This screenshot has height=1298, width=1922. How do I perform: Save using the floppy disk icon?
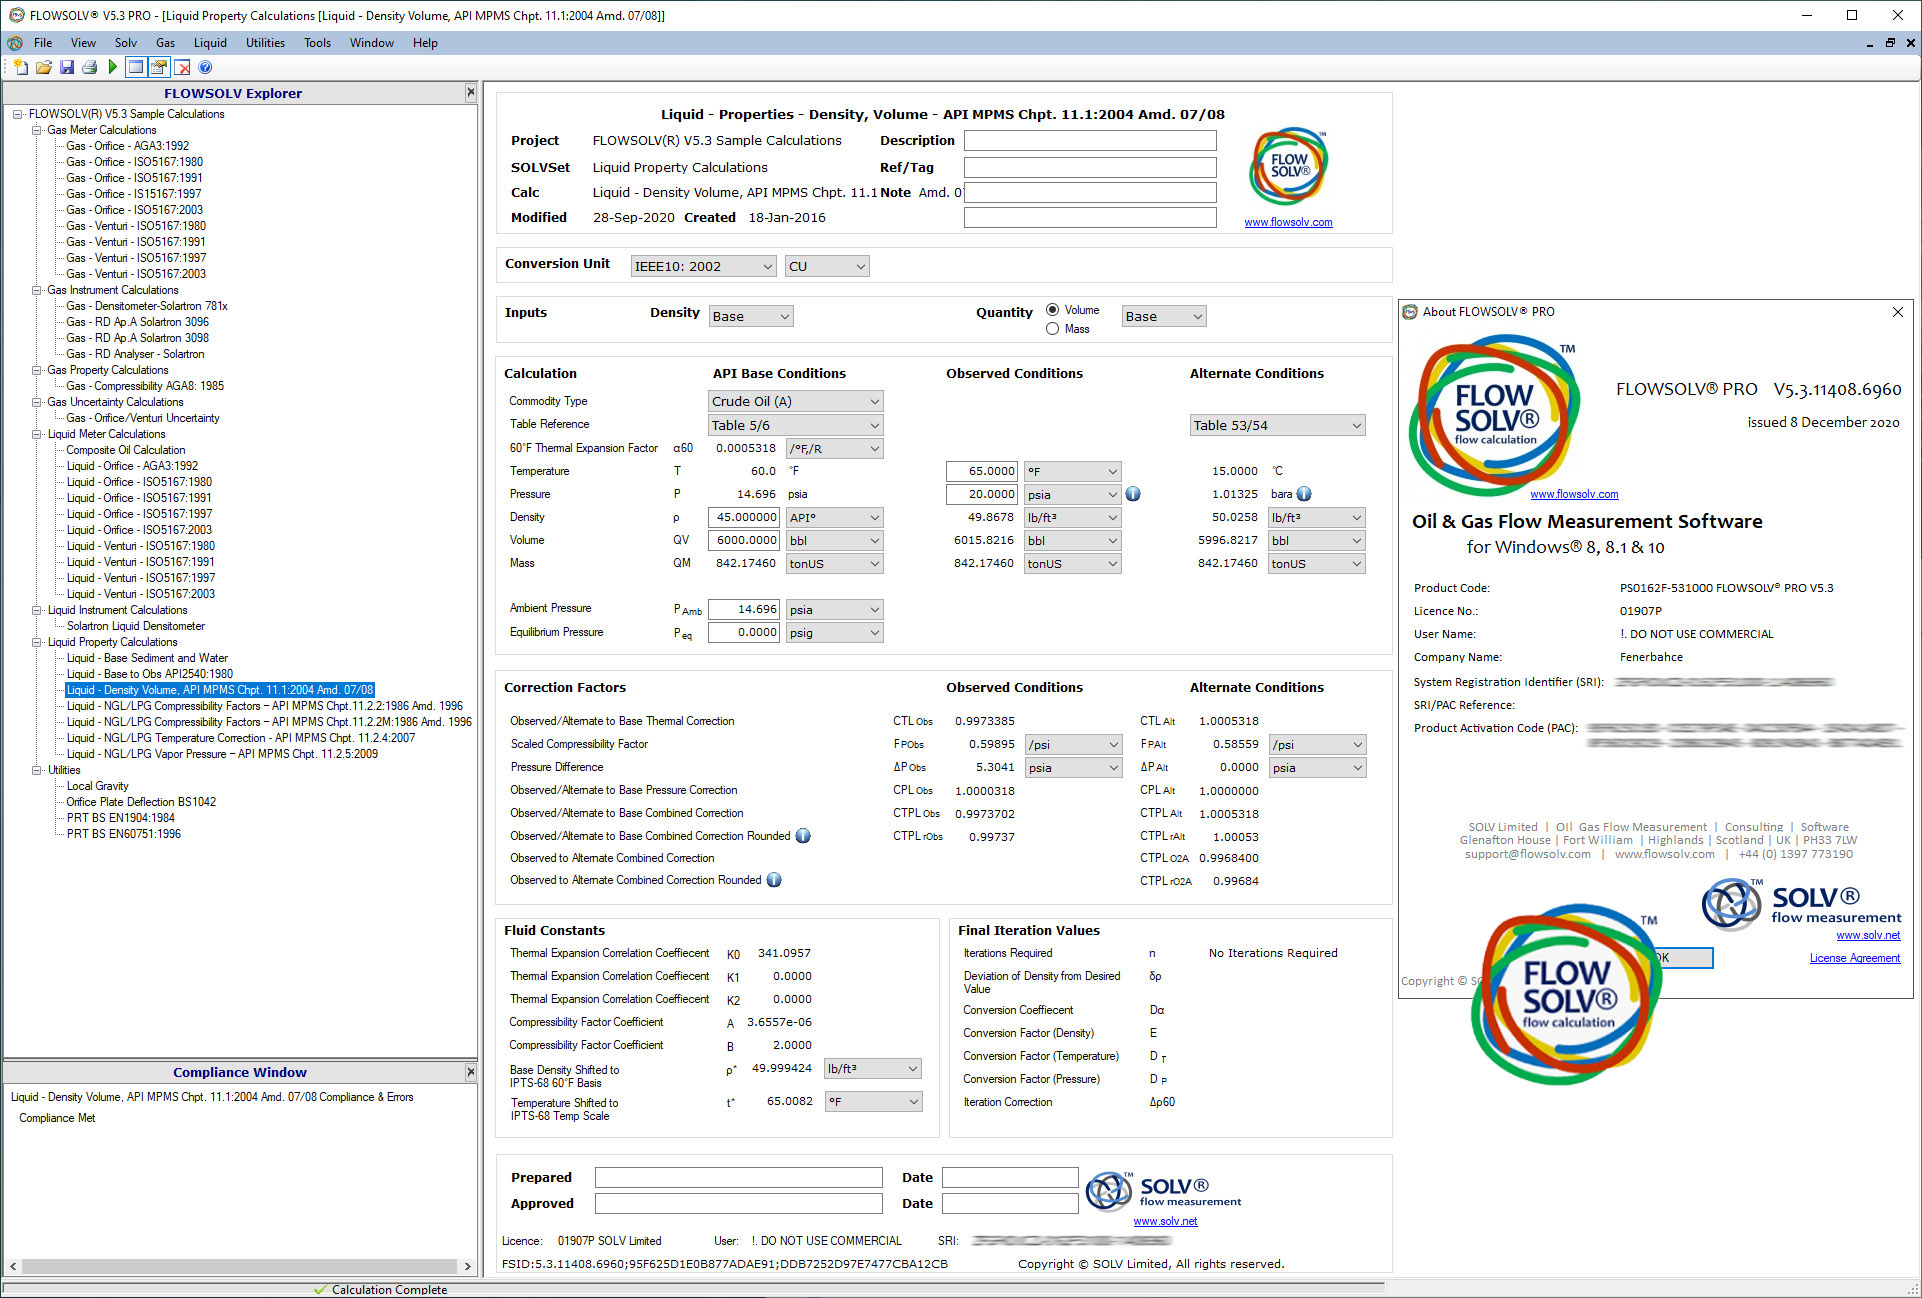(x=67, y=67)
